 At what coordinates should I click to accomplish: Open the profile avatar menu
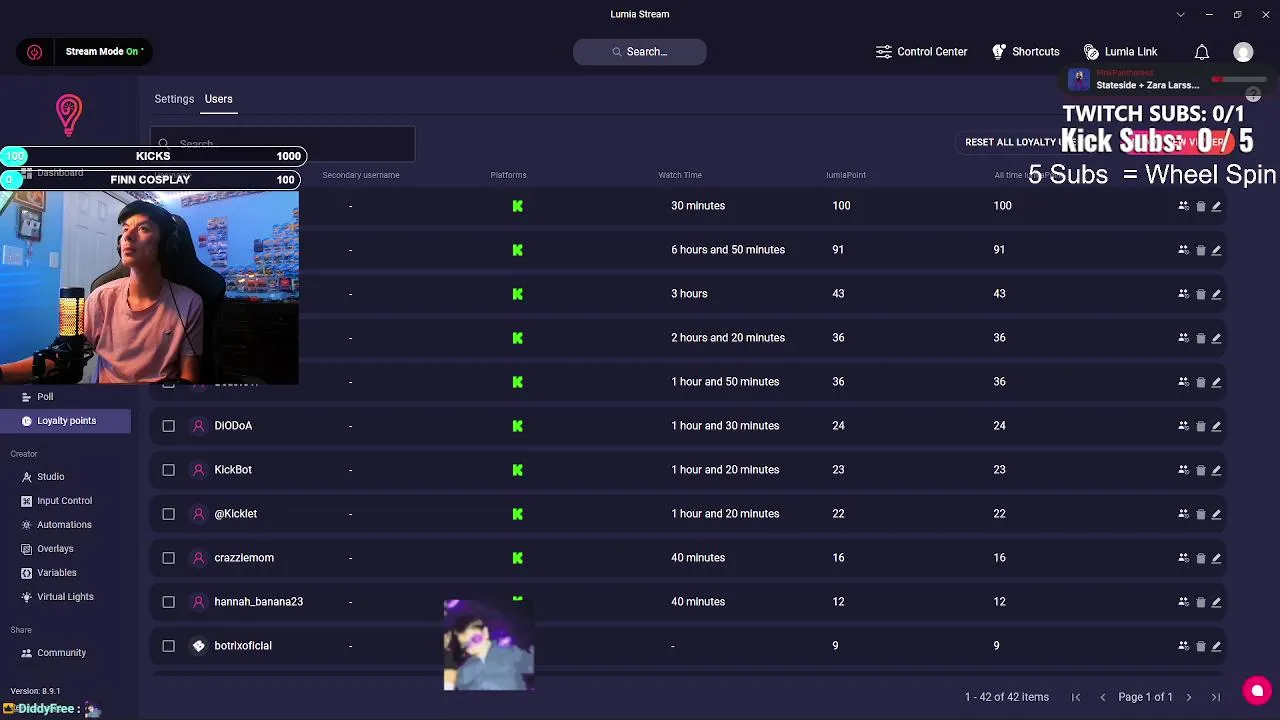point(1243,52)
